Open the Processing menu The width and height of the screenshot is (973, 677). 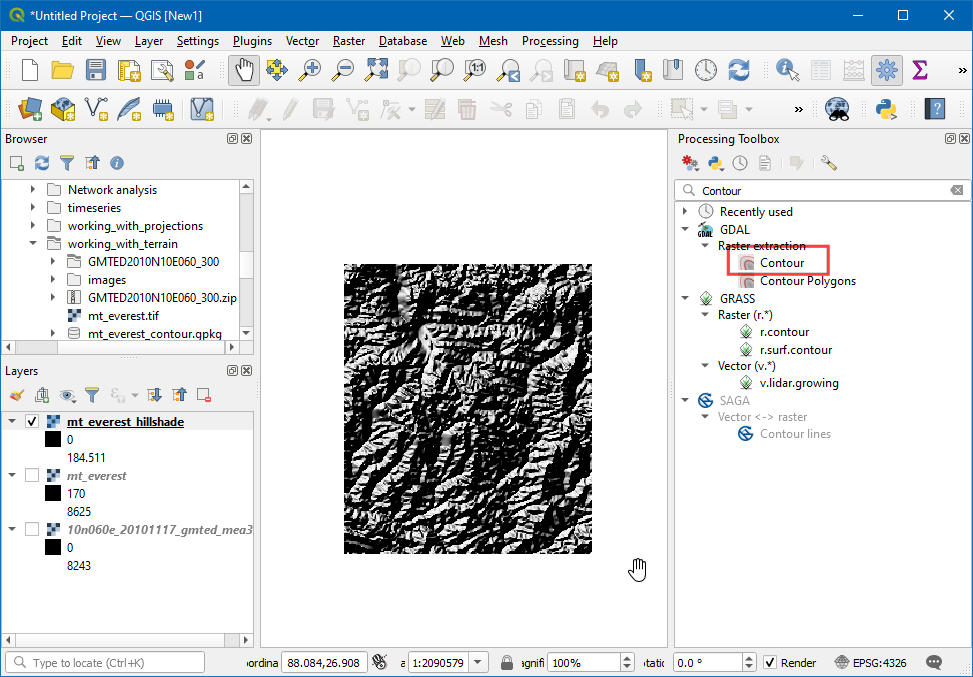(549, 41)
